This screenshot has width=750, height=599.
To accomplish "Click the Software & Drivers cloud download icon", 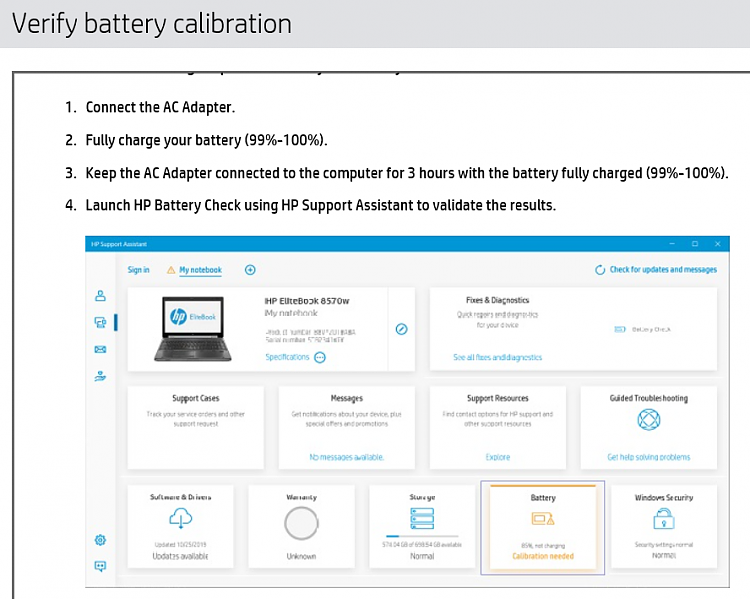I will [180, 518].
